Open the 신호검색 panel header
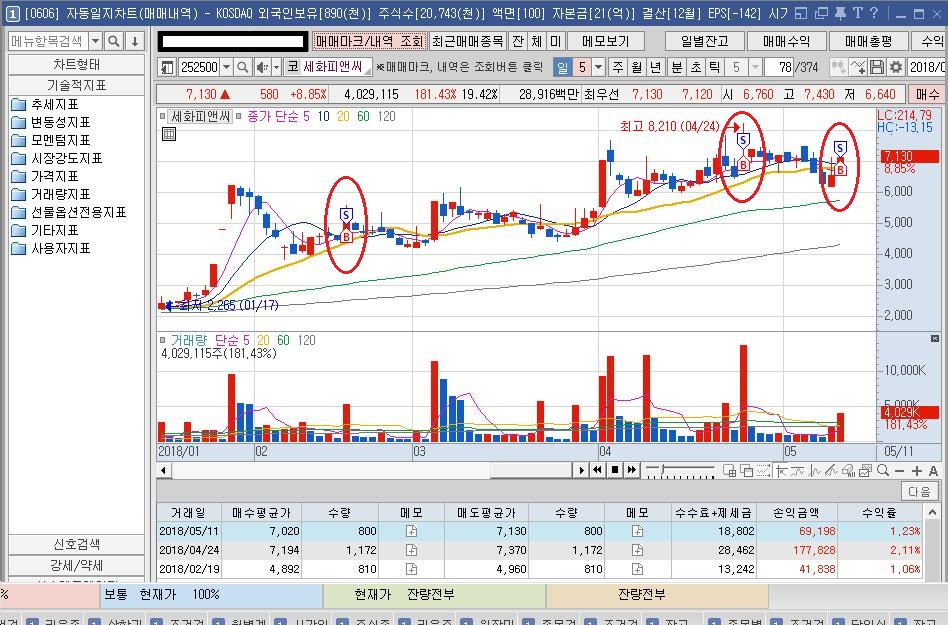 click(77, 544)
